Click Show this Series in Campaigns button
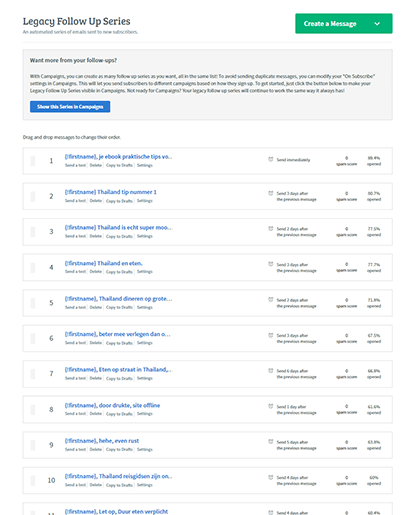Screen dimensions: 415x515 (x=70, y=107)
